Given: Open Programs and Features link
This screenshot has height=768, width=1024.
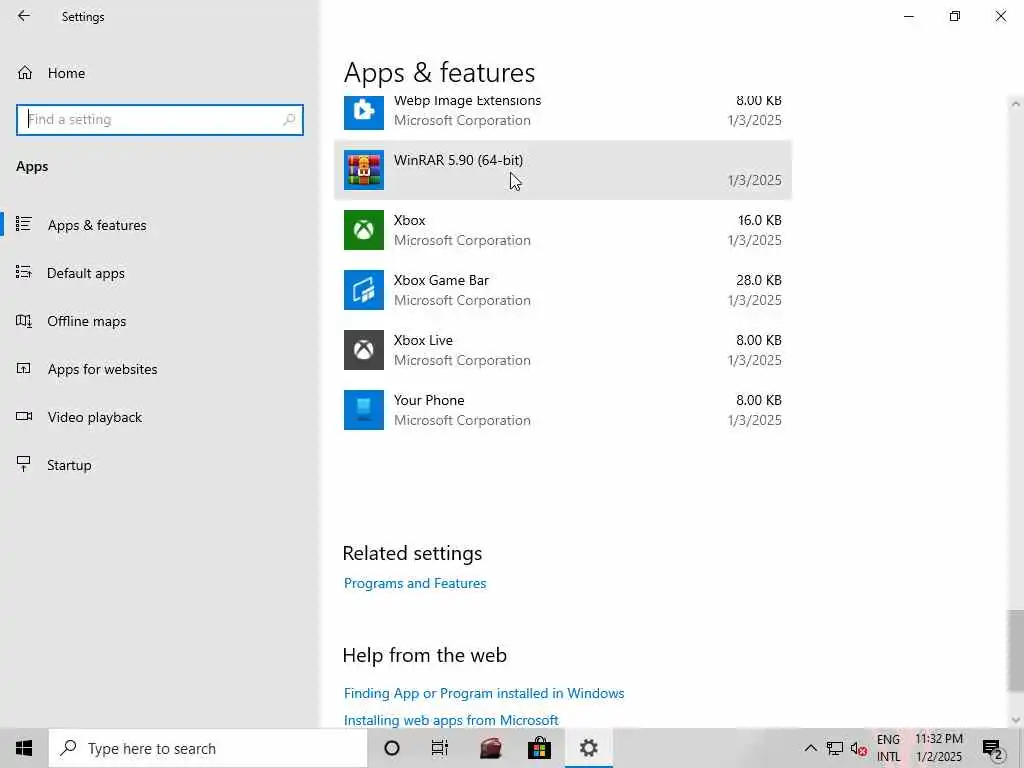Looking at the screenshot, I should tap(415, 583).
